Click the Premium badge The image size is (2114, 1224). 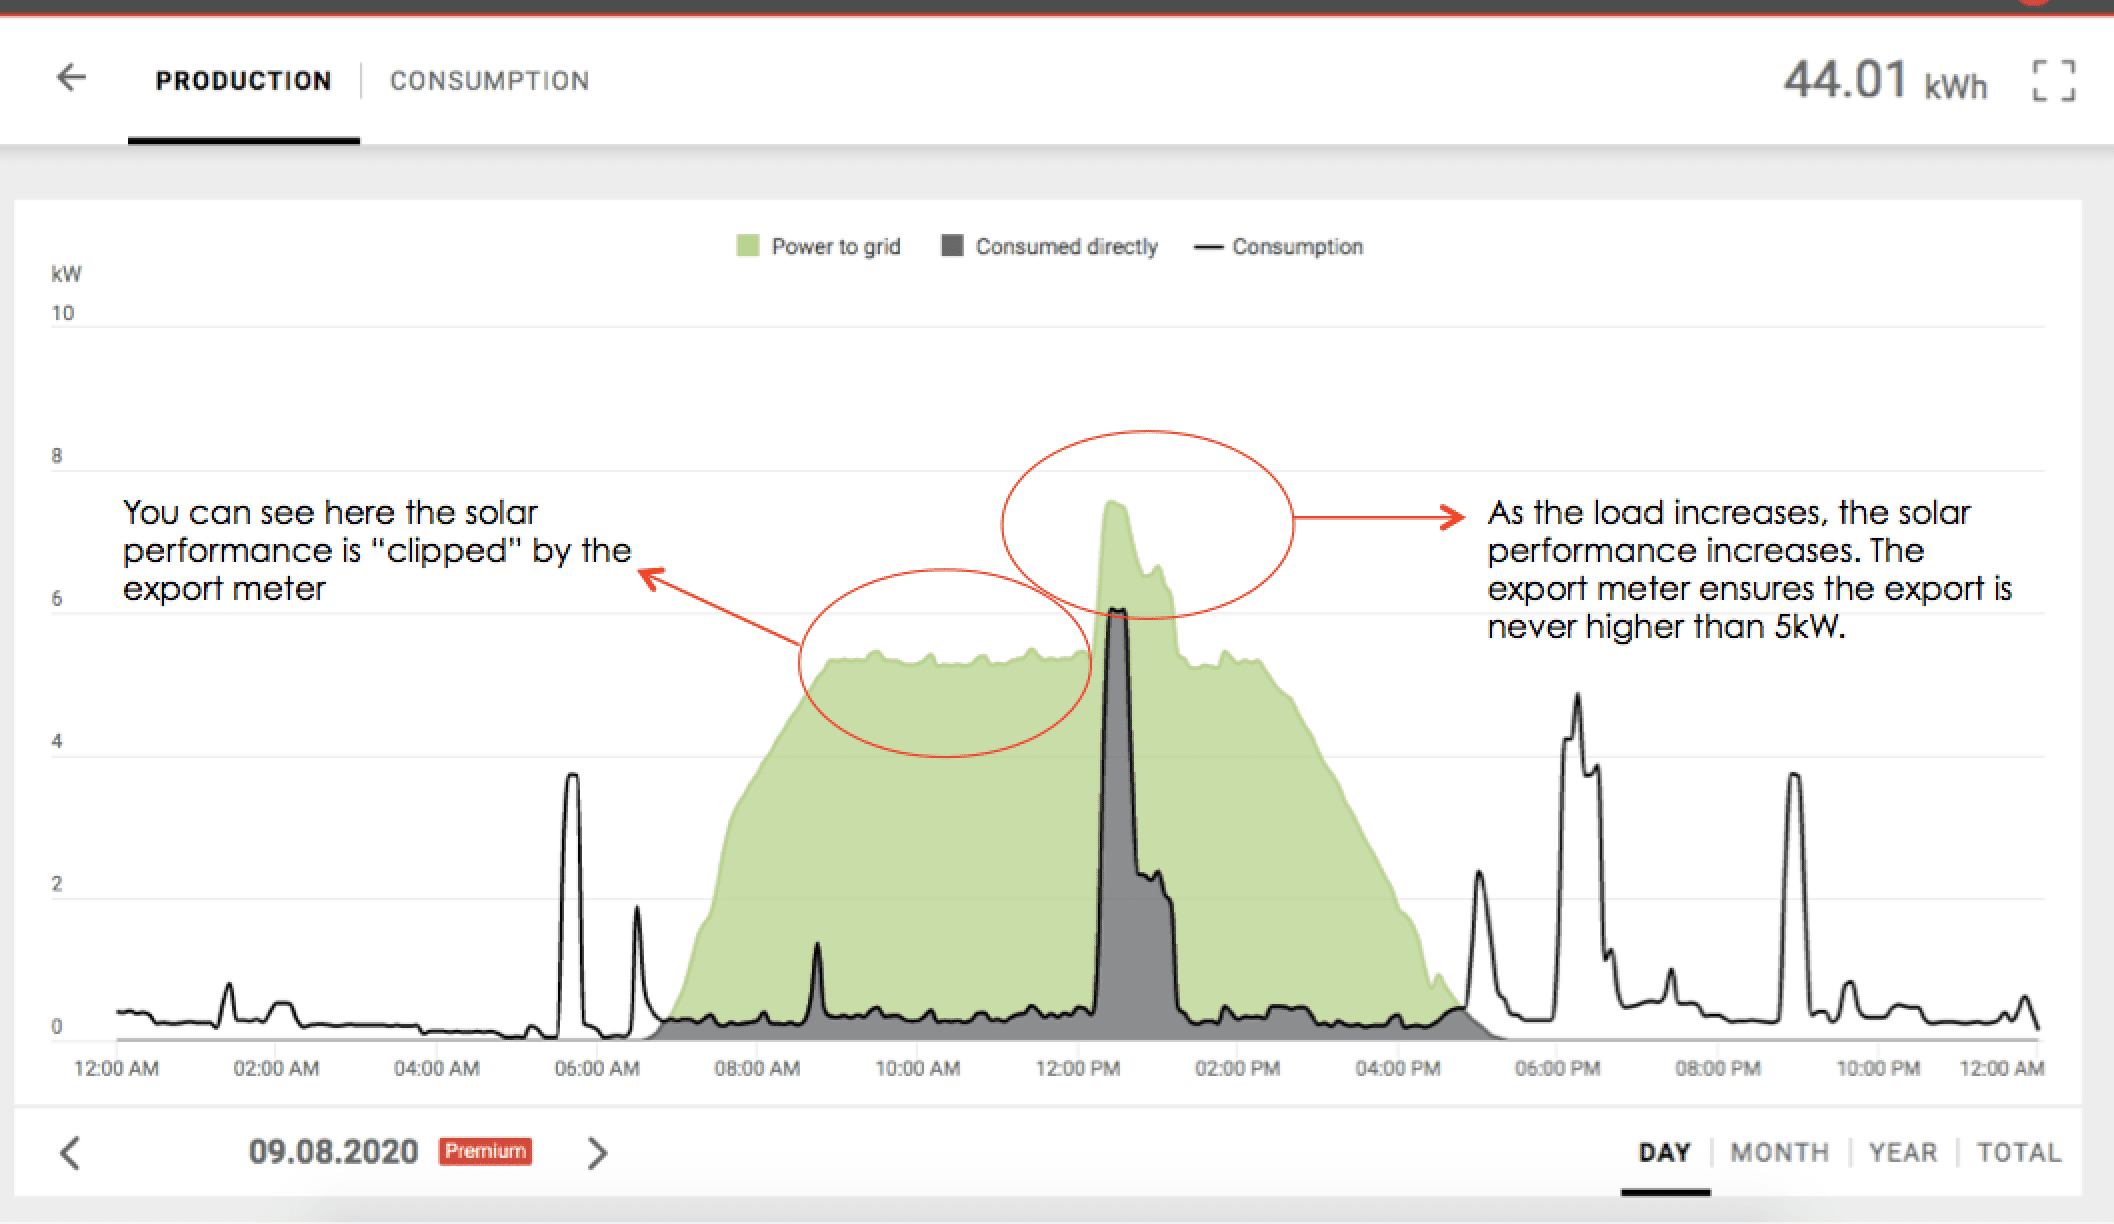click(486, 1152)
